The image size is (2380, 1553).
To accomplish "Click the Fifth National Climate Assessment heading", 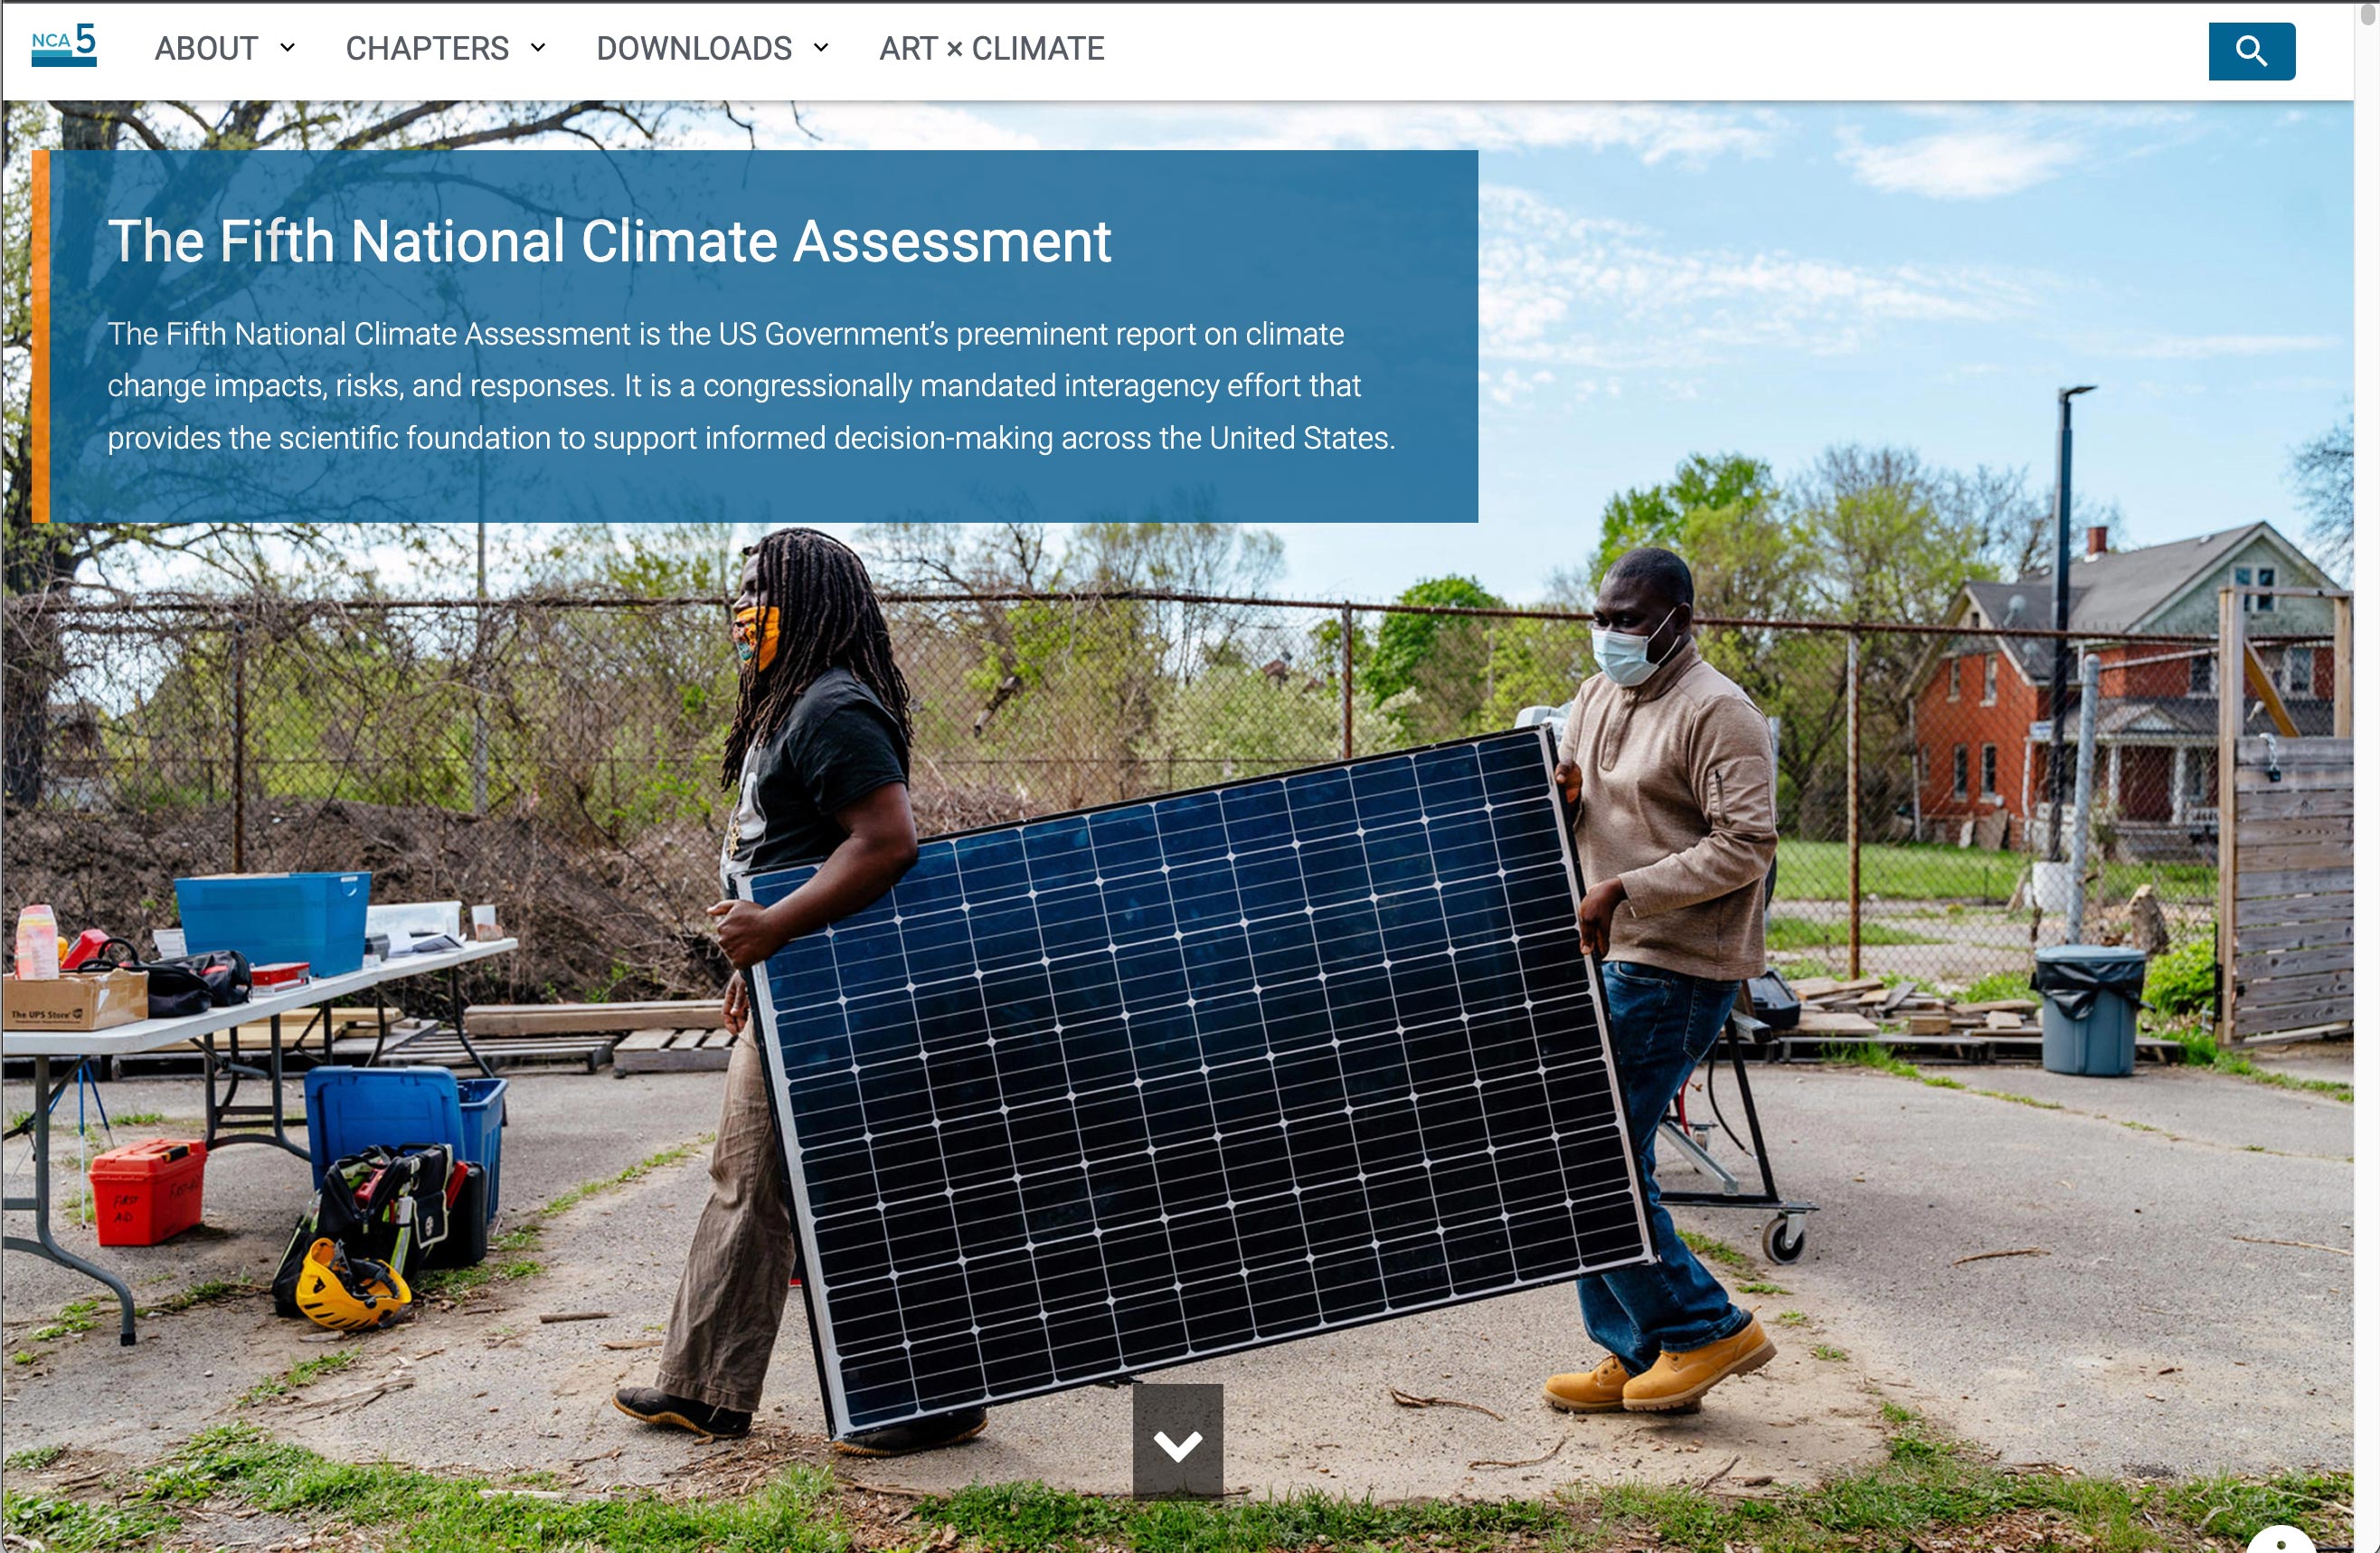I will tap(609, 241).
